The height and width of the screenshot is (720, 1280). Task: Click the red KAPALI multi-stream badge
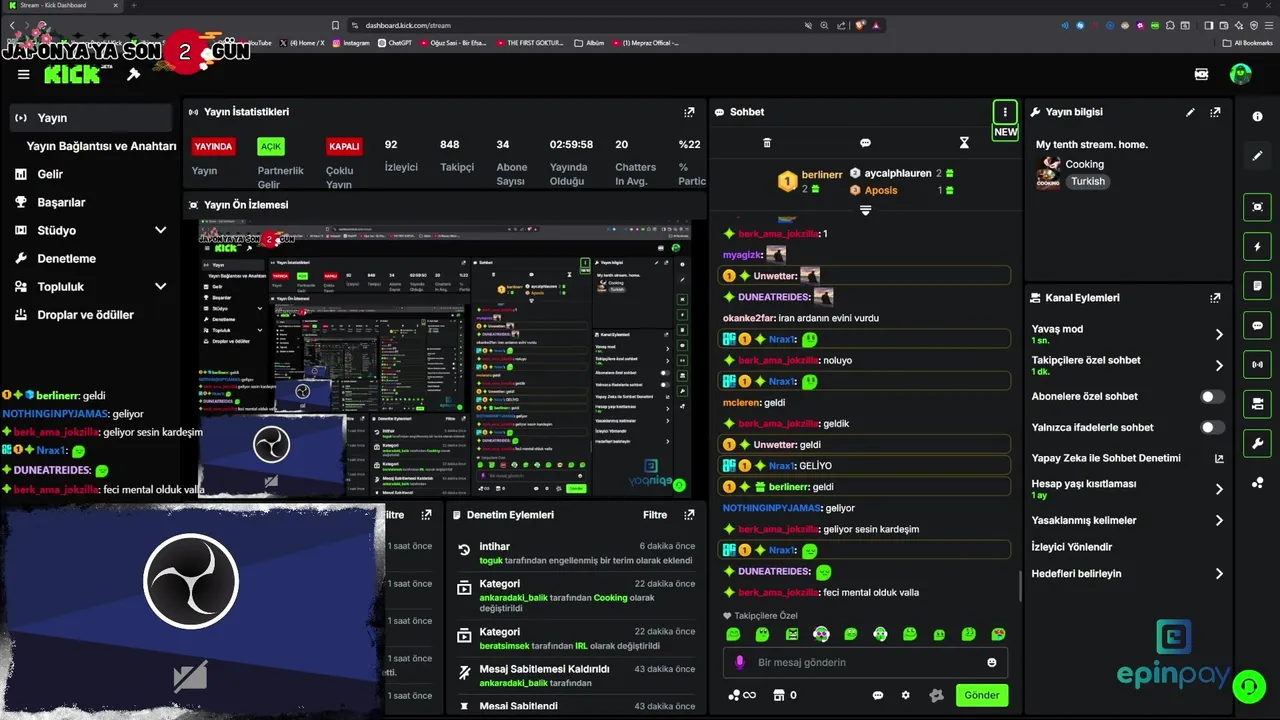[x=344, y=146]
